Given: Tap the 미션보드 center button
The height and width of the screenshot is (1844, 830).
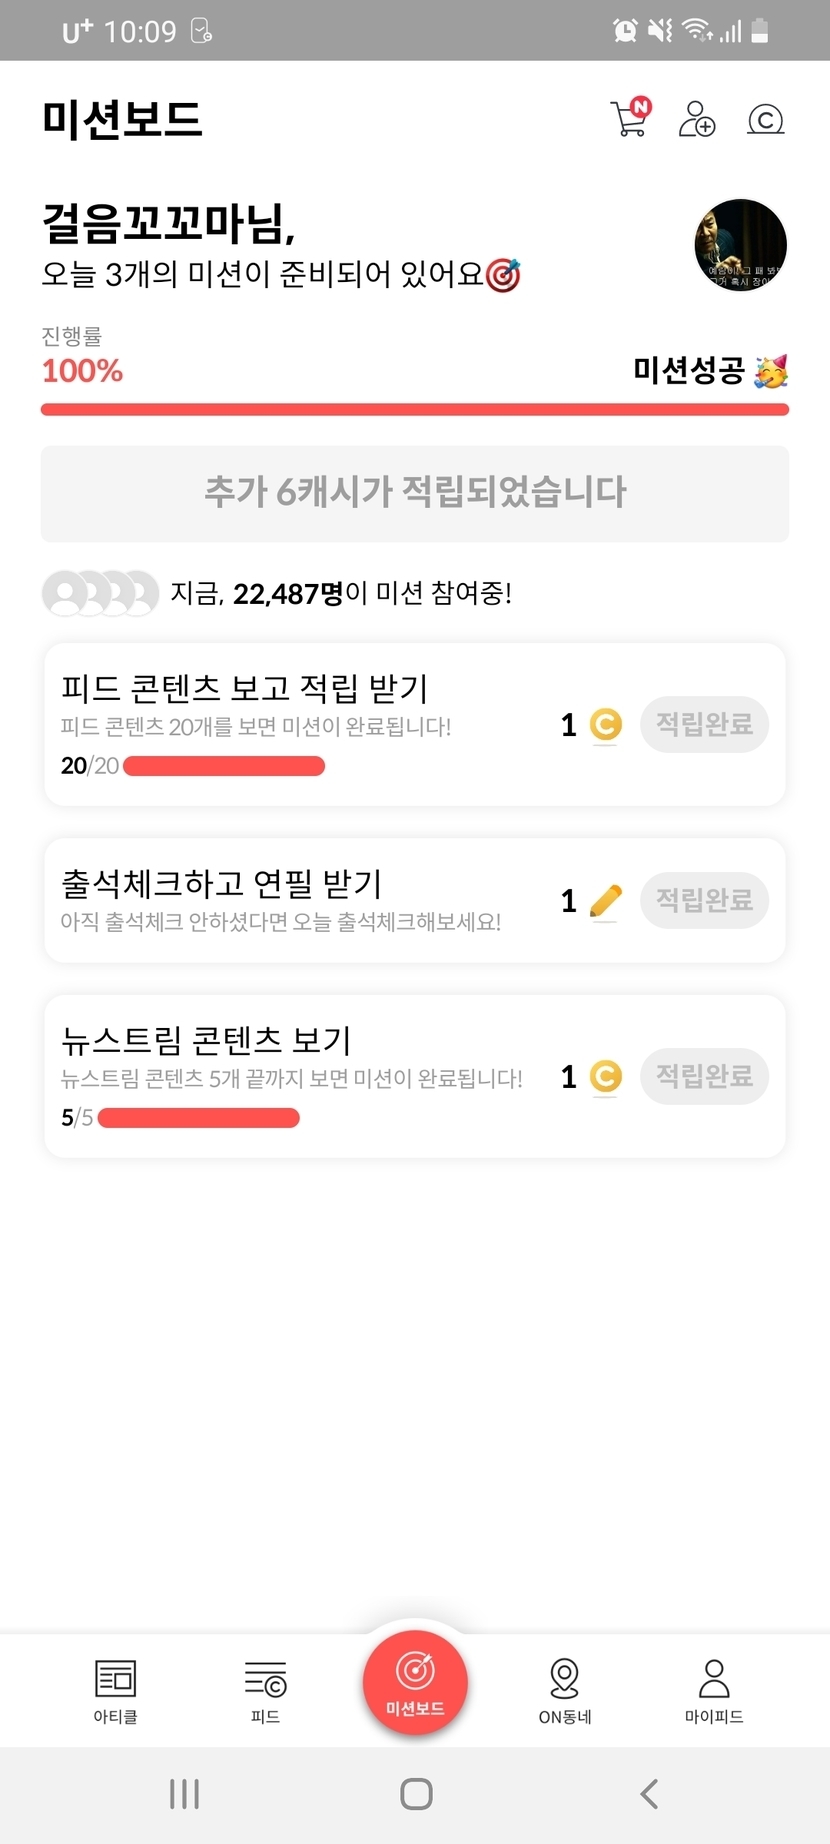Looking at the screenshot, I should click(415, 1683).
